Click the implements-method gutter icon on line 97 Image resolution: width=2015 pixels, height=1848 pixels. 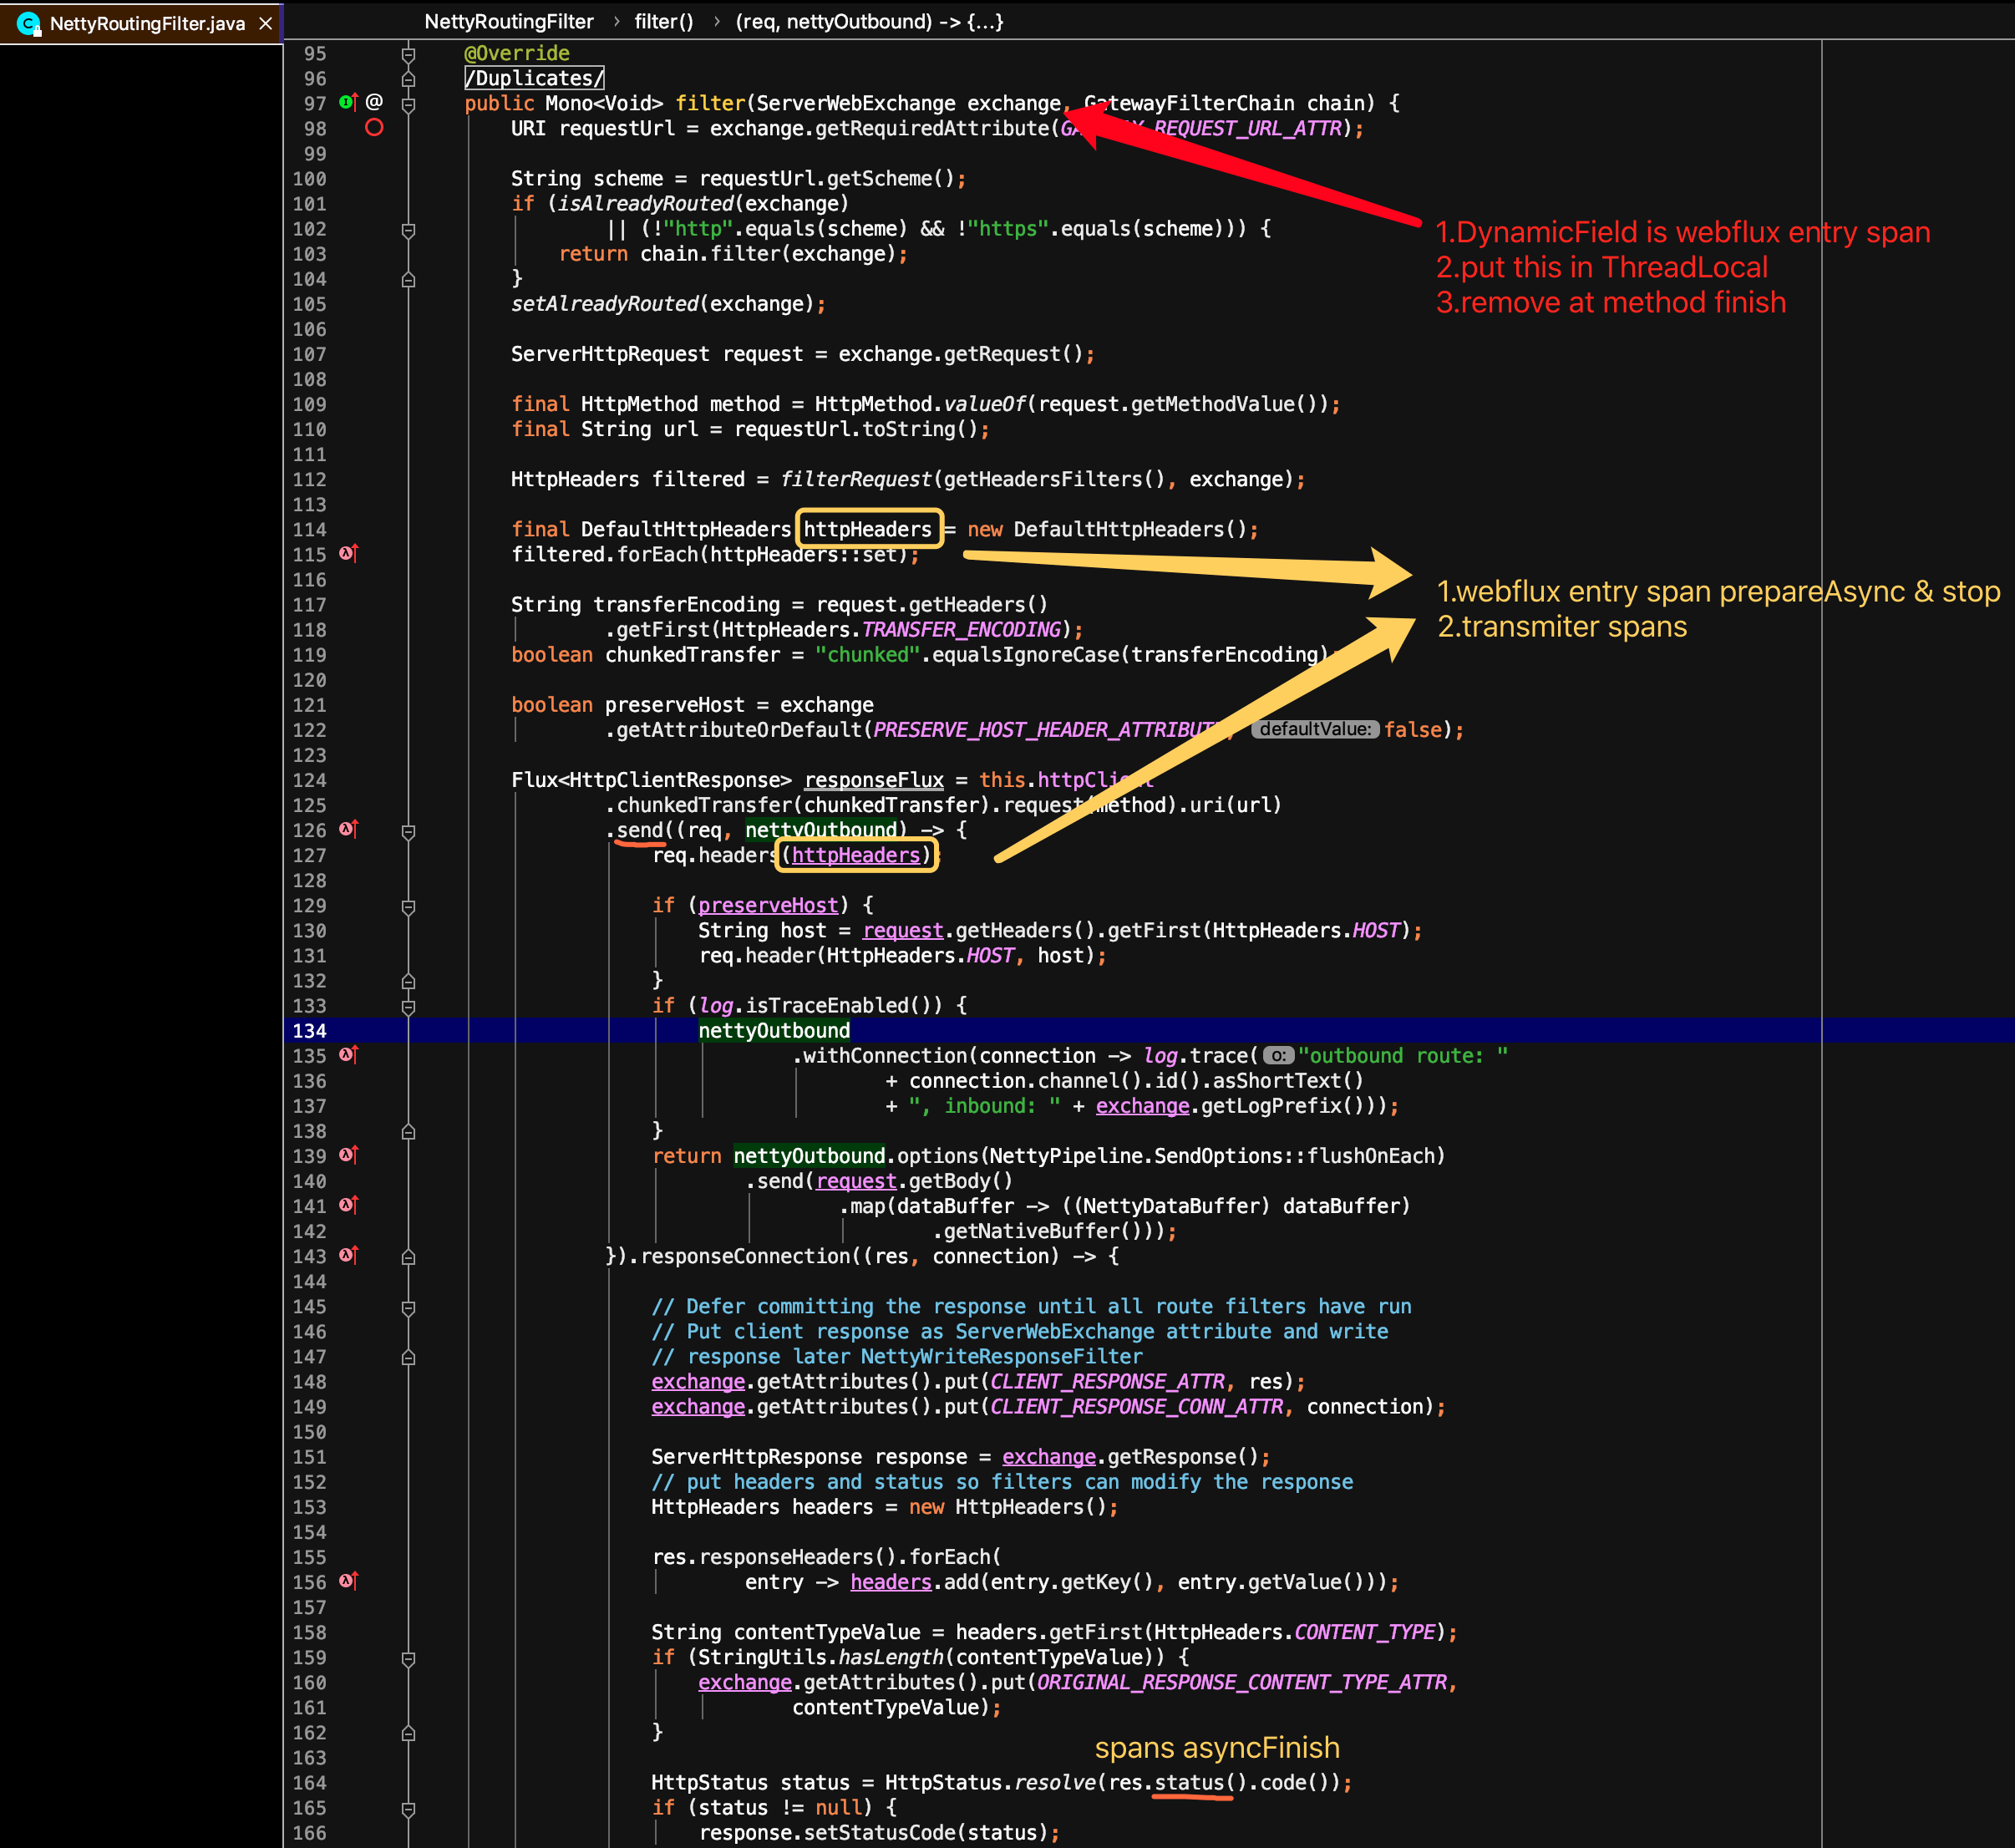[x=347, y=102]
